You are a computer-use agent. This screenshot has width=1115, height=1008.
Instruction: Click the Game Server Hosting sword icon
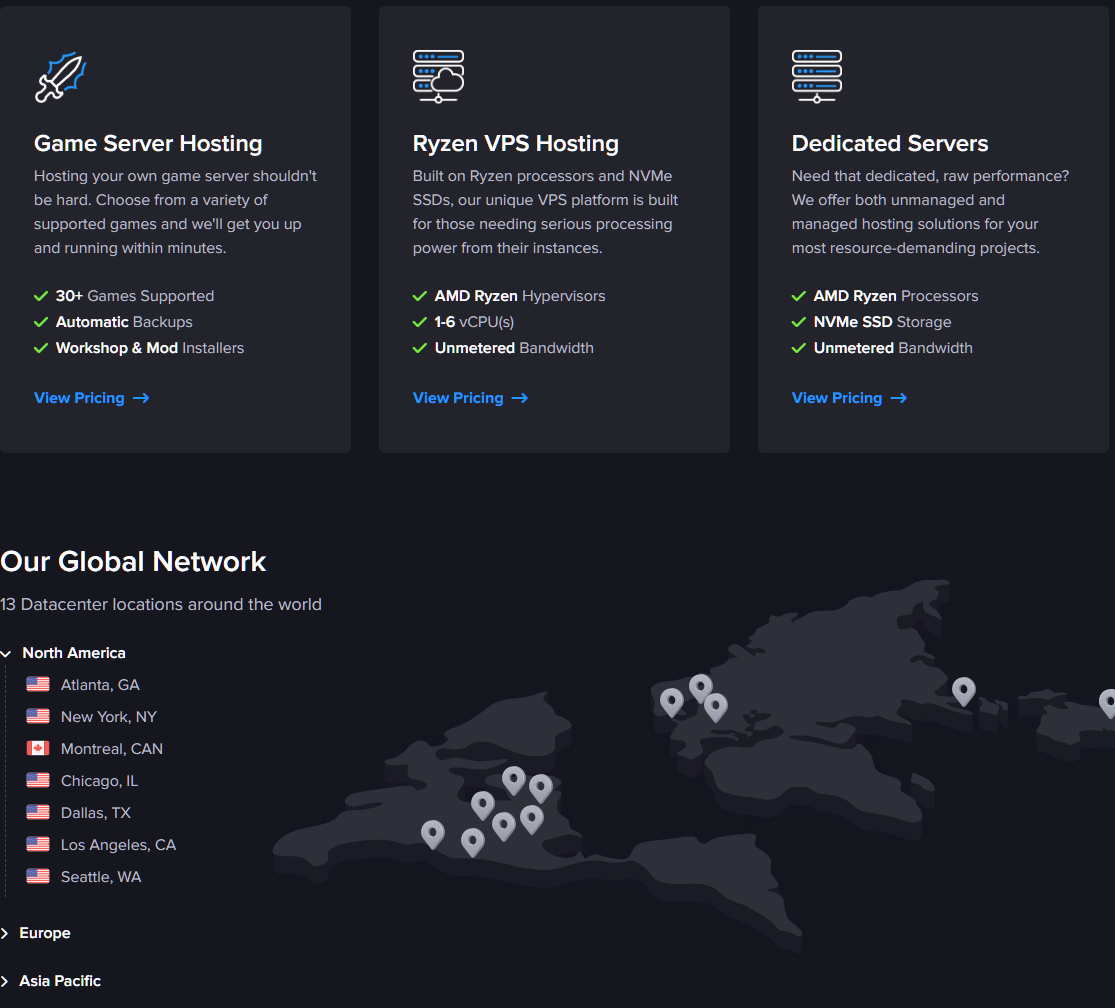pyautogui.click(x=60, y=77)
